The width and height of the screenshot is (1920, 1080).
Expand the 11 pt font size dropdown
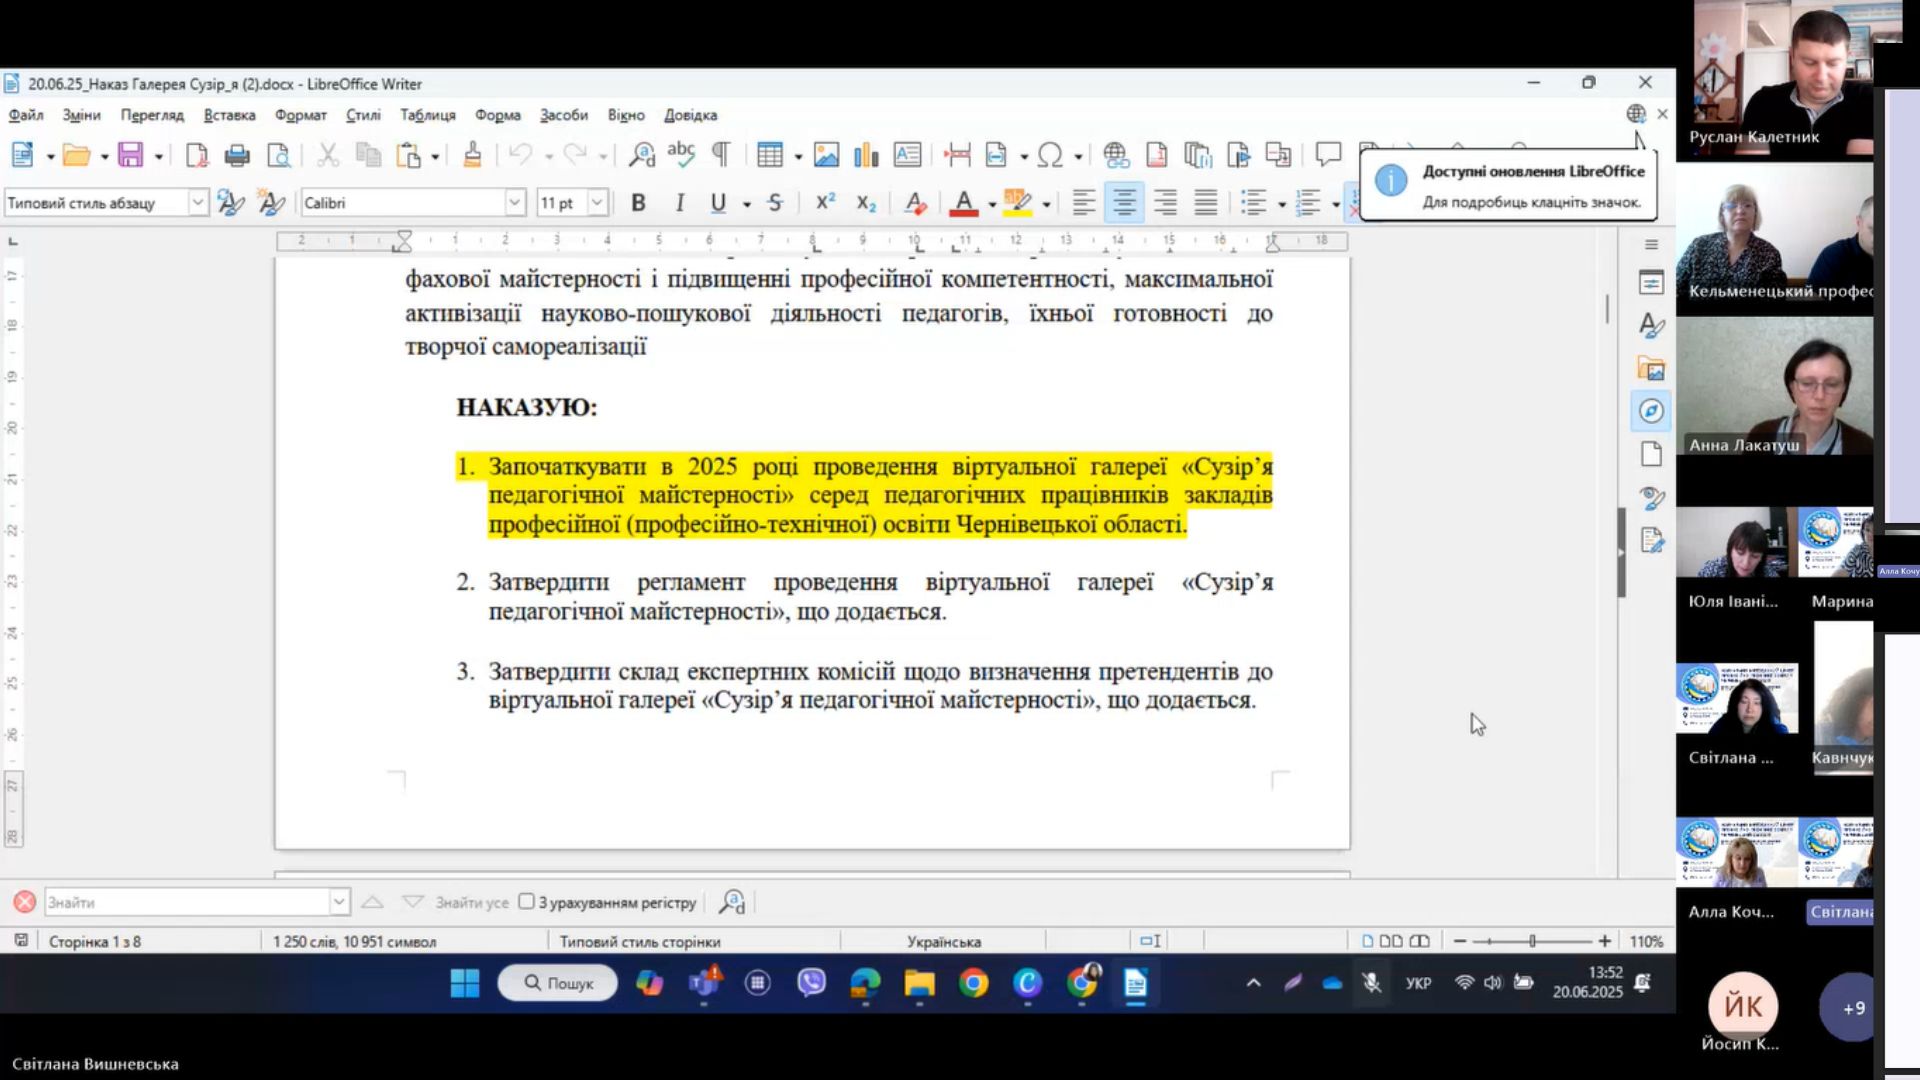click(597, 203)
